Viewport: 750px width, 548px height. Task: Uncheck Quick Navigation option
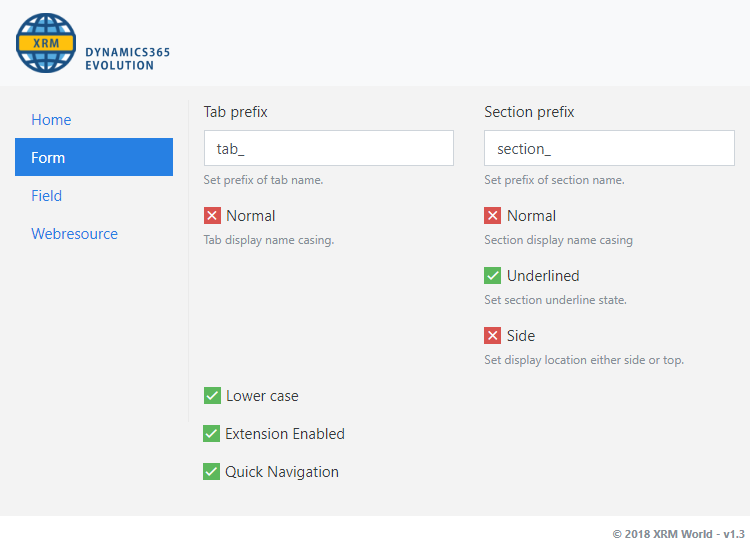(x=211, y=471)
